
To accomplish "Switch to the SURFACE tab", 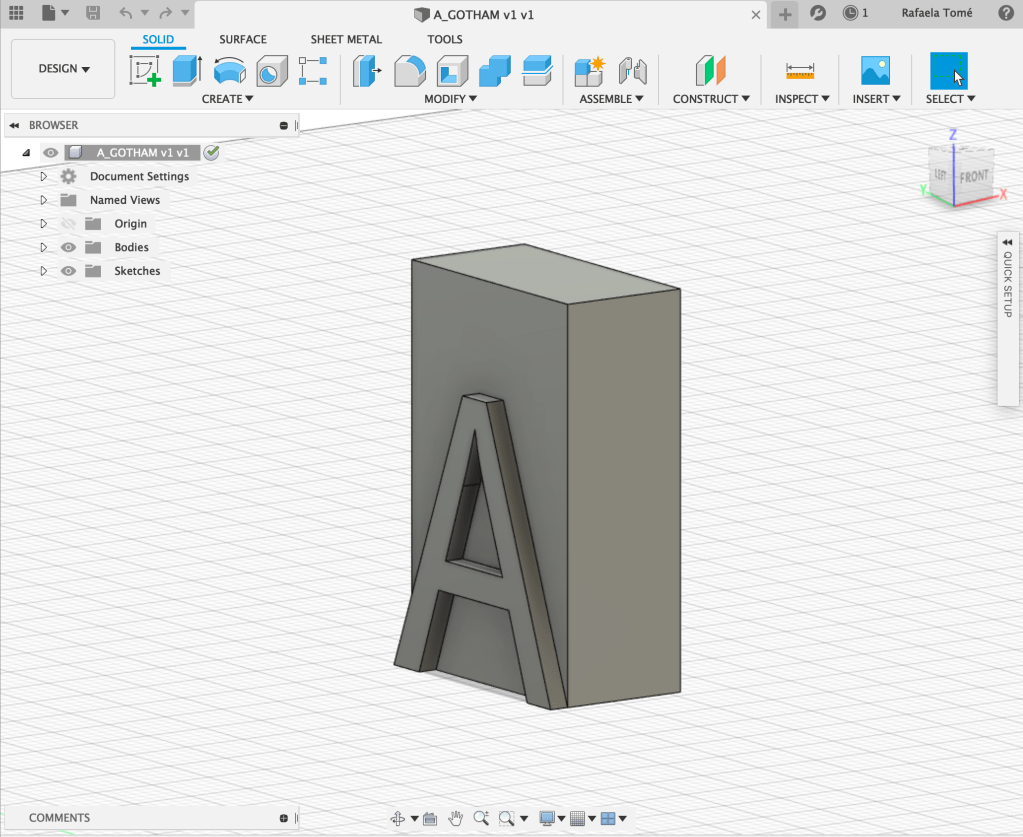I will point(243,40).
